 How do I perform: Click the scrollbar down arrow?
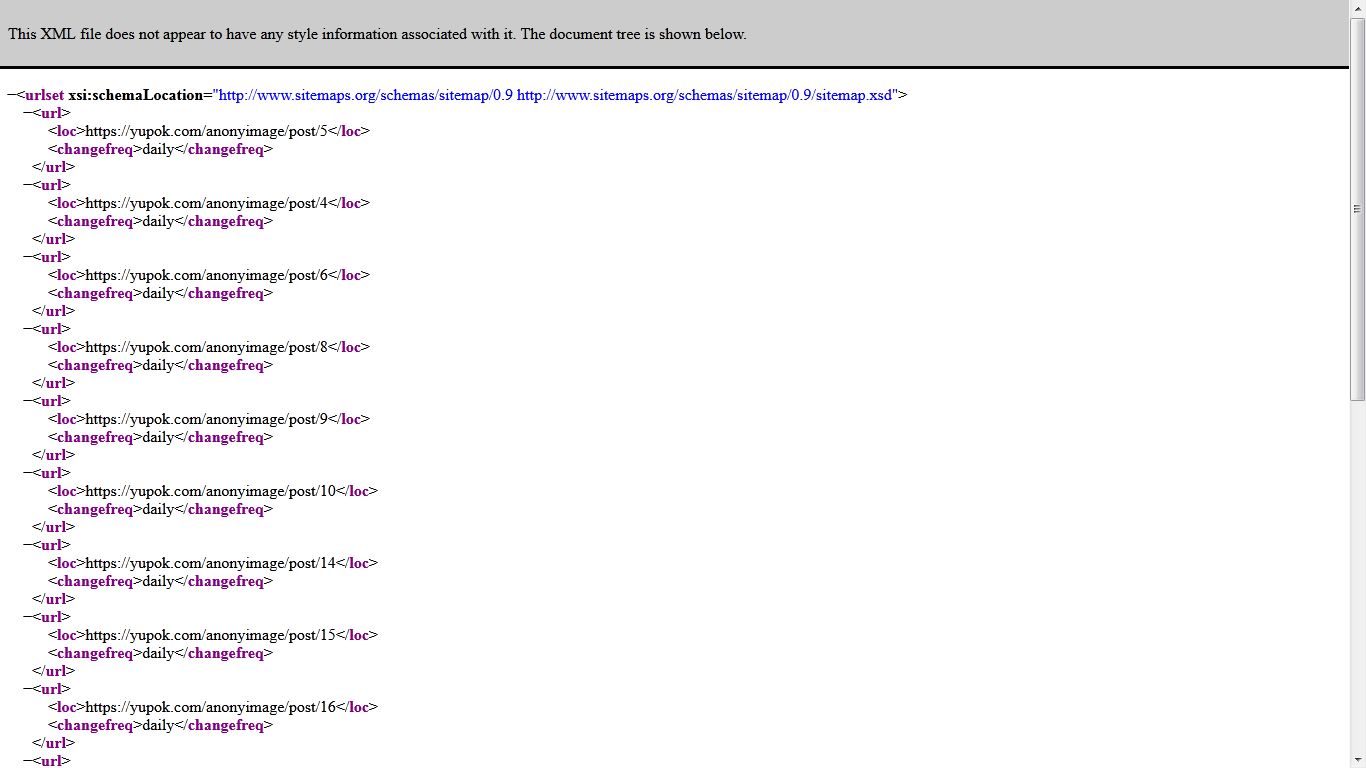tap(1357, 760)
